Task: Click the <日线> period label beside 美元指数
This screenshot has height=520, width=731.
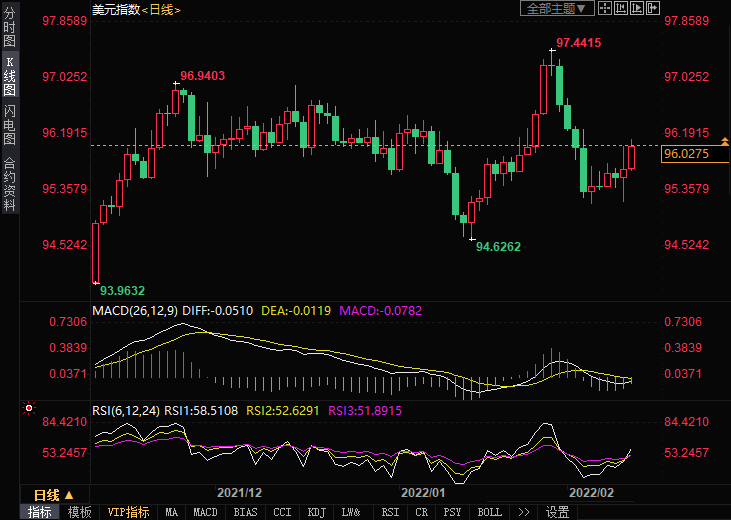Action: tap(161, 9)
